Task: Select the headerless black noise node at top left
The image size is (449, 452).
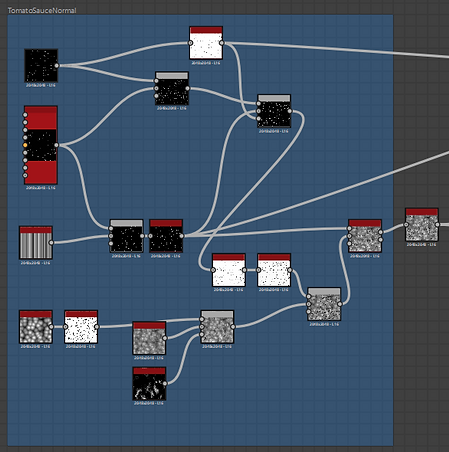Action: click(x=41, y=65)
